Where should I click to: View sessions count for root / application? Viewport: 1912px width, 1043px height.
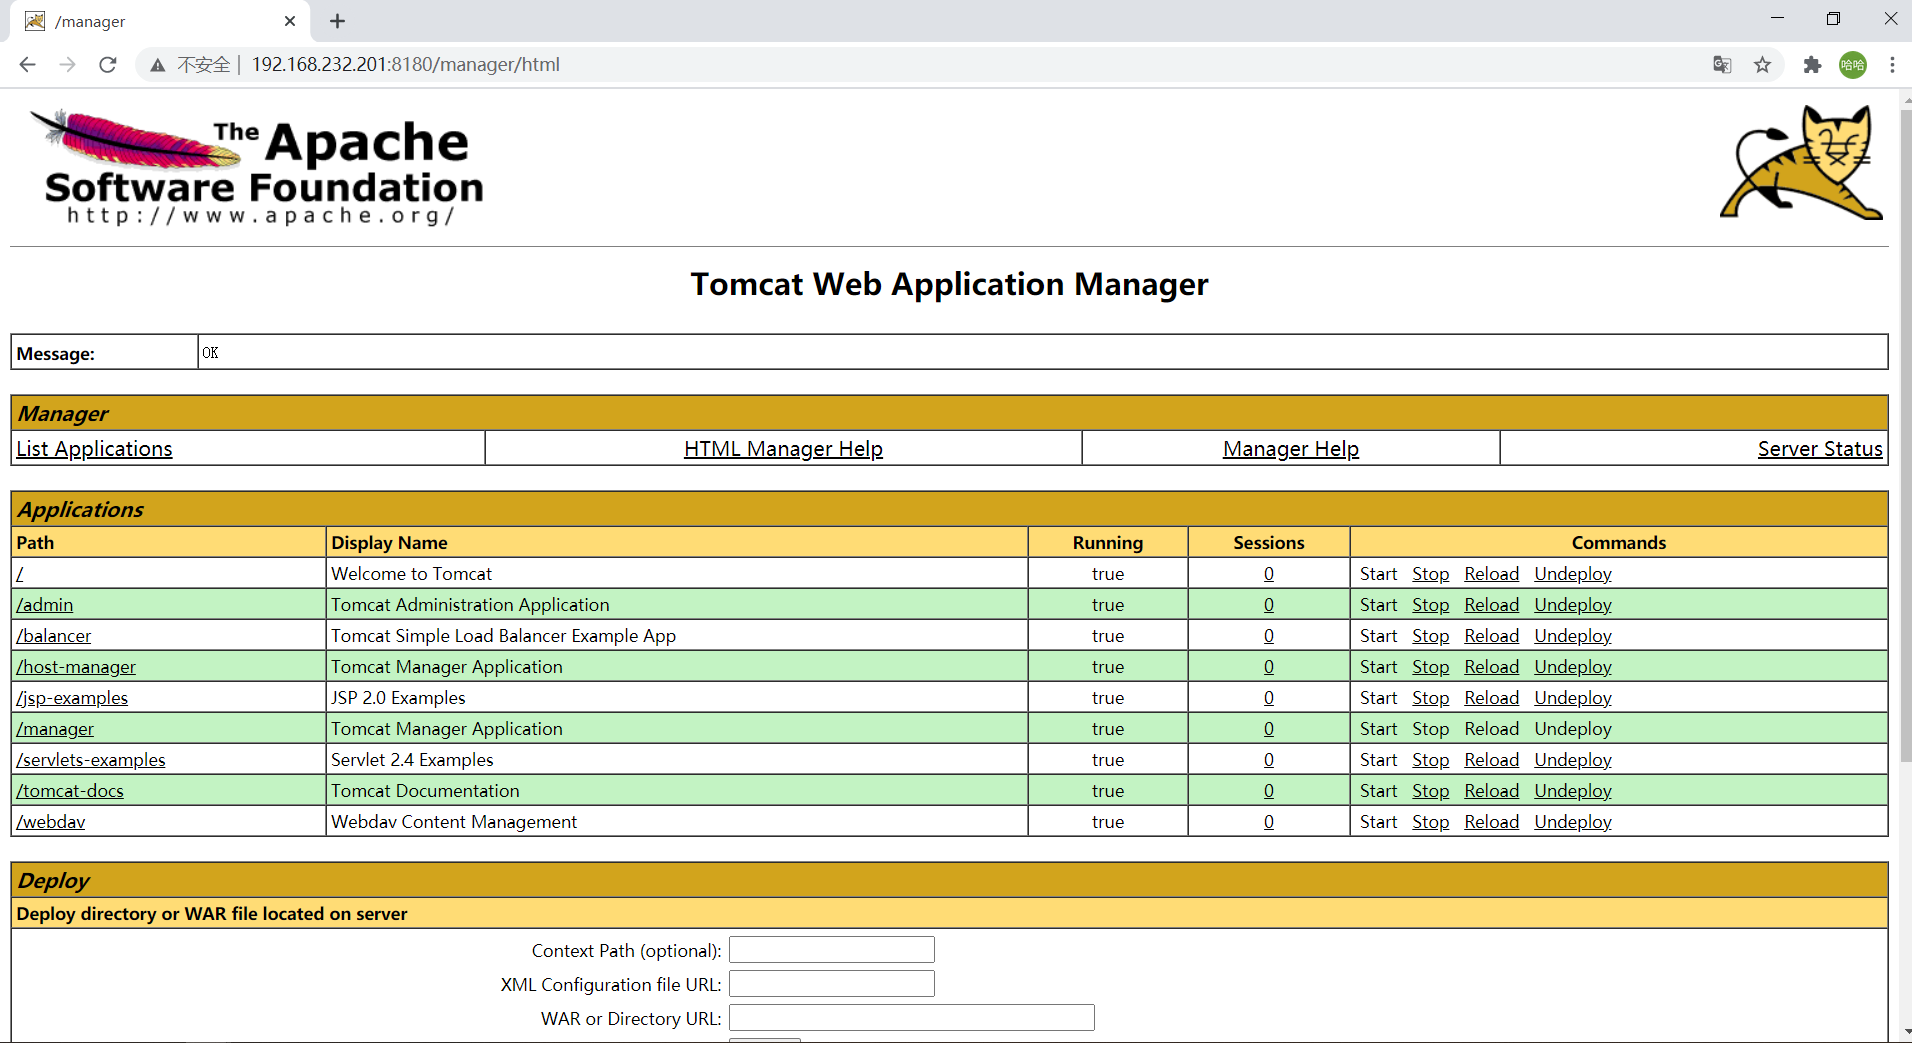pyautogui.click(x=1268, y=574)
